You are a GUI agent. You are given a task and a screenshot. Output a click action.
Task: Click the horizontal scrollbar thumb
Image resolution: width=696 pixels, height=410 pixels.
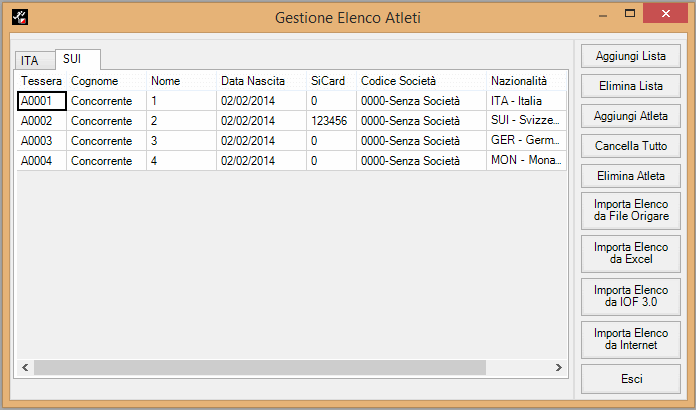(x=260, y=367)
